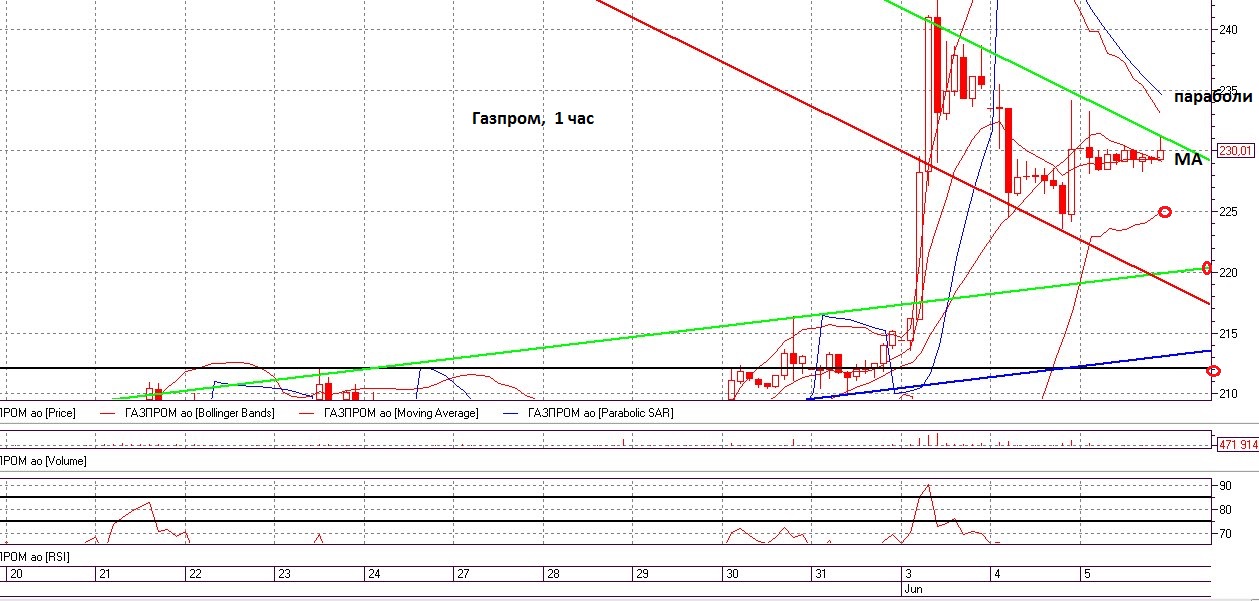Click price axis value 210
This screenshot has height=601, width=1259.
pos(1229,393)
